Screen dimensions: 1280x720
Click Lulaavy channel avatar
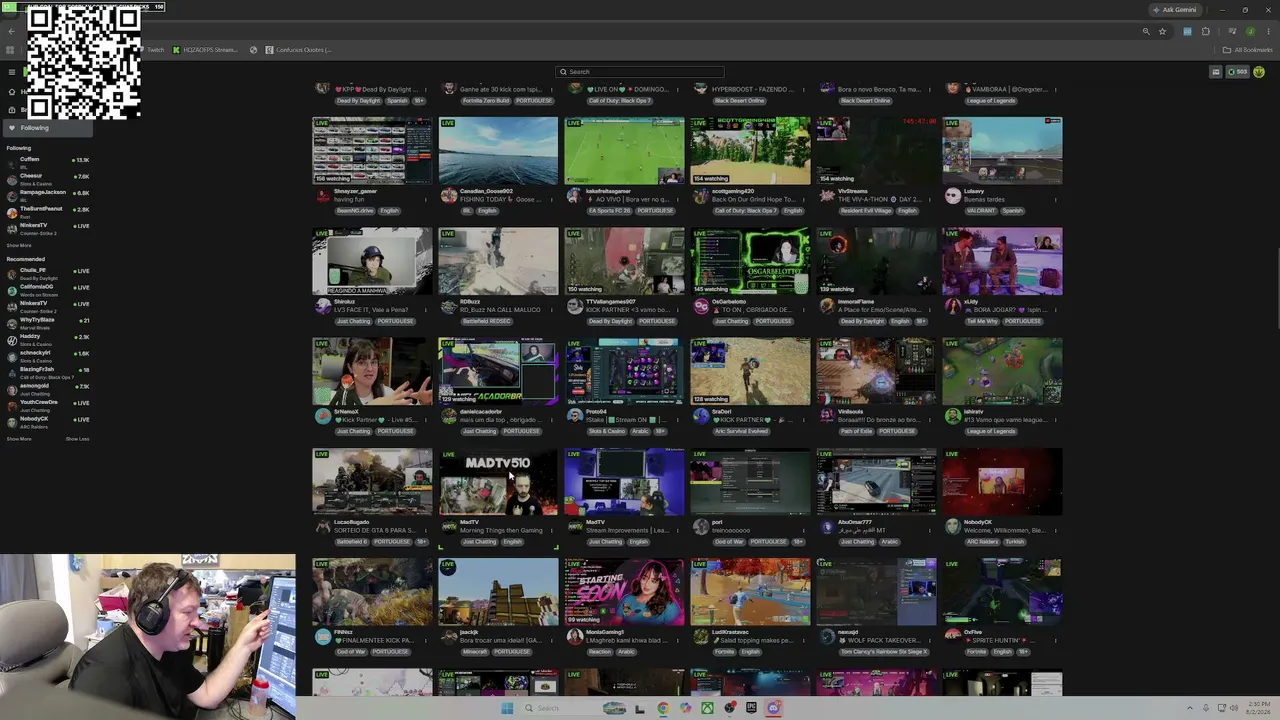pos(952,195)
